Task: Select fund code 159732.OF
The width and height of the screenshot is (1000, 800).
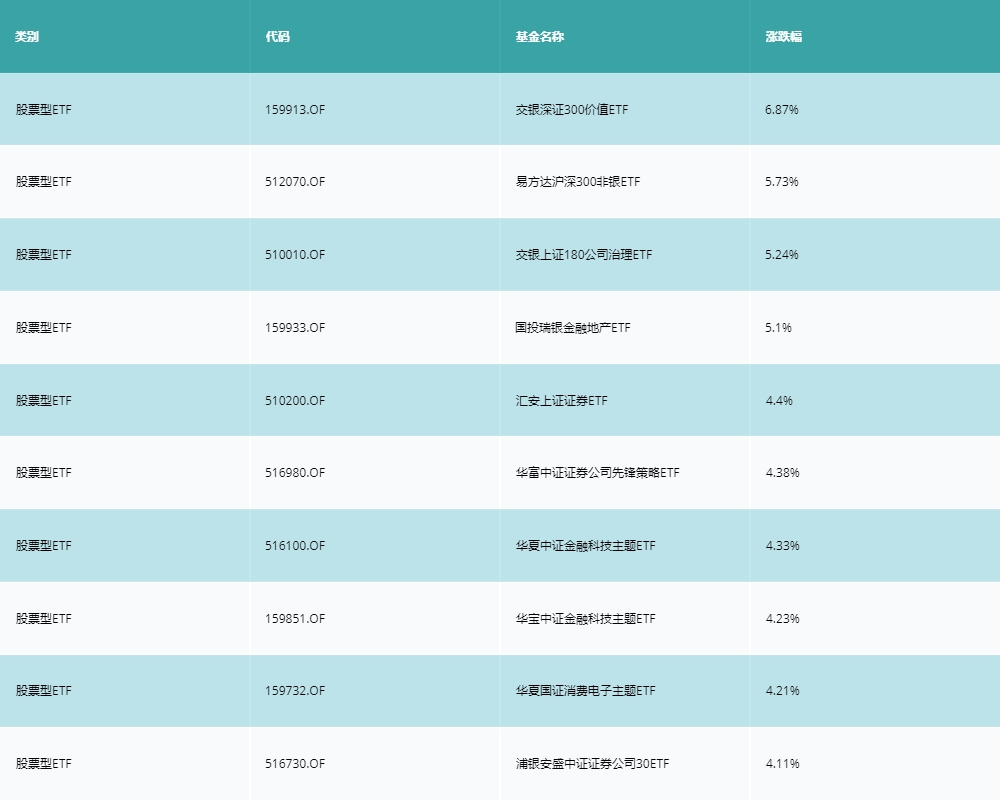Action: pyautogui.click(x=295, y=691)
